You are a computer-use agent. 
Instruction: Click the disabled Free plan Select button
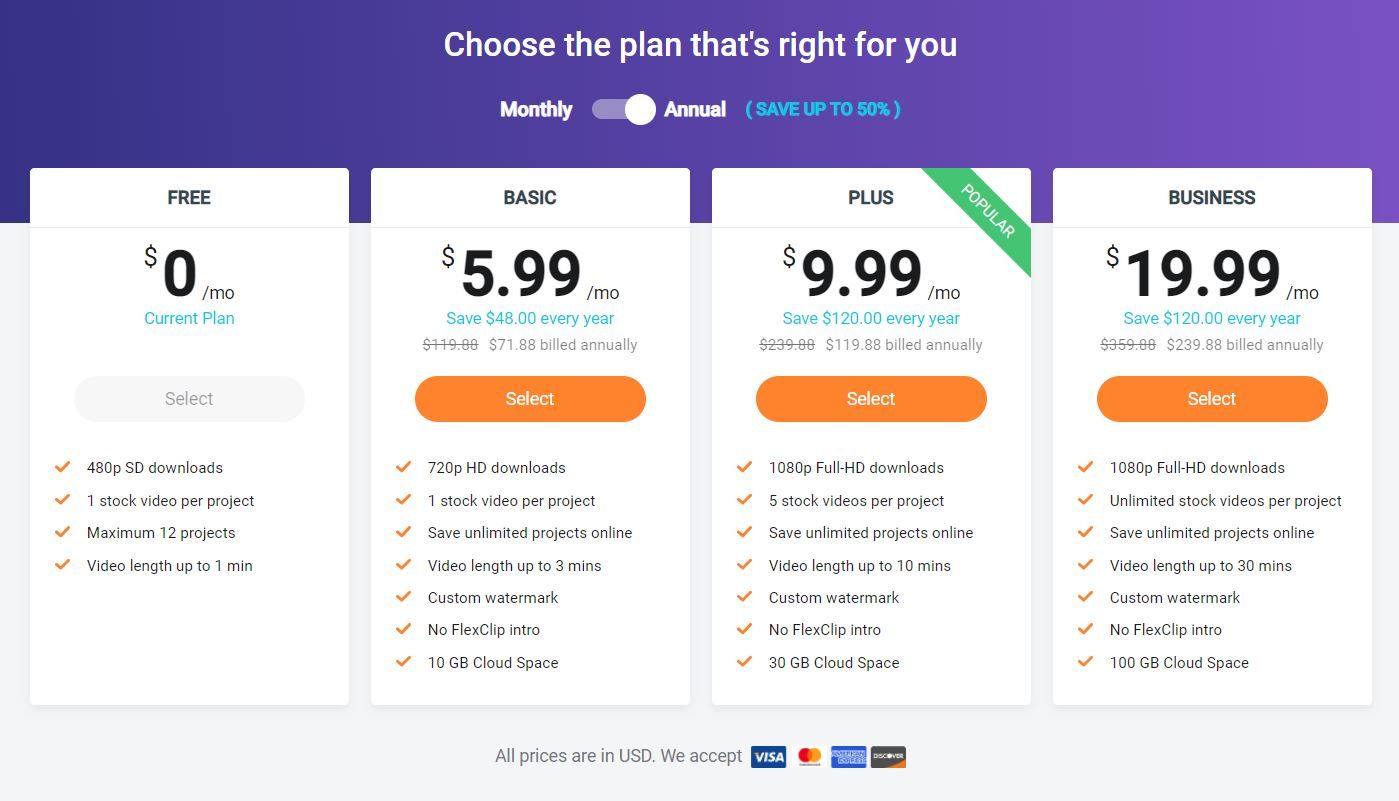point(189,399)
